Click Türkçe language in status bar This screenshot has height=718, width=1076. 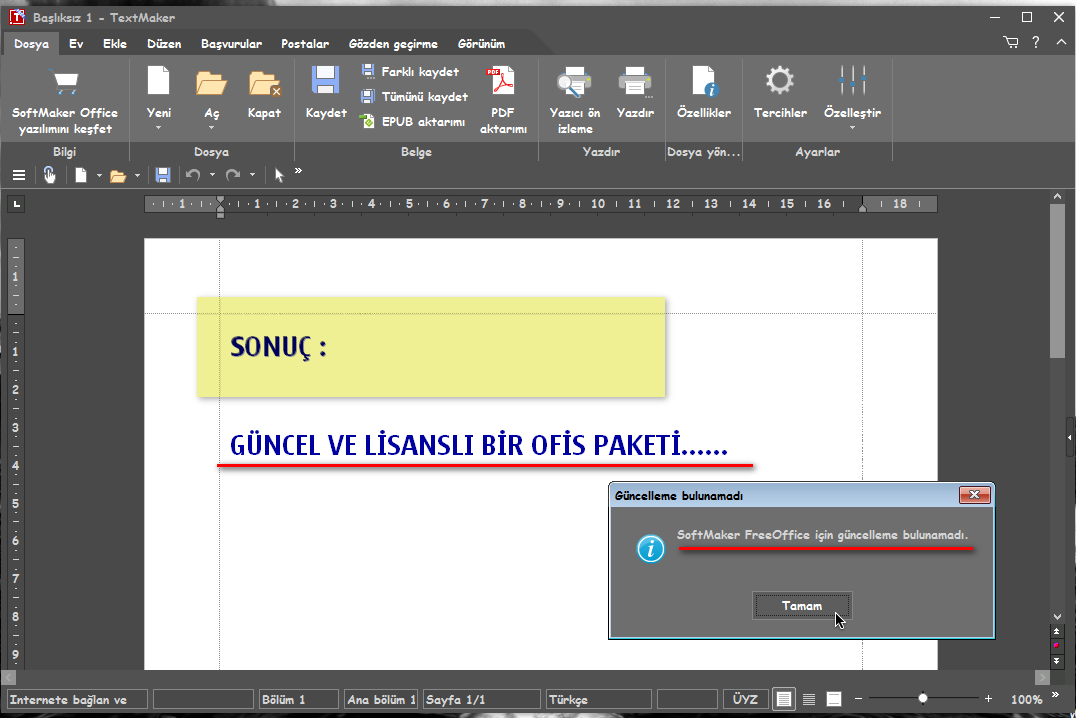pyautogui.click(x=598, y=699)
